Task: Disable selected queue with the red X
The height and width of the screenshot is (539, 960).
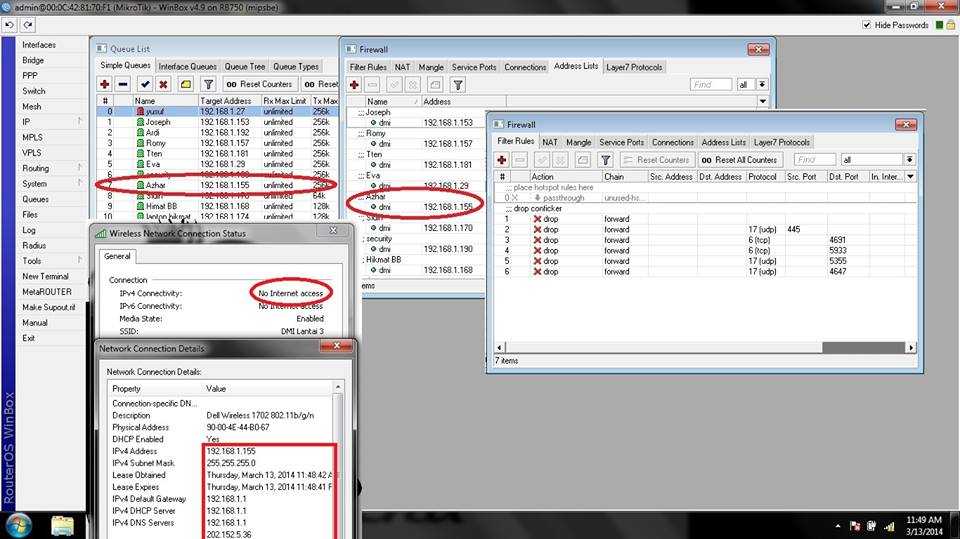Action: coord(163,85)
